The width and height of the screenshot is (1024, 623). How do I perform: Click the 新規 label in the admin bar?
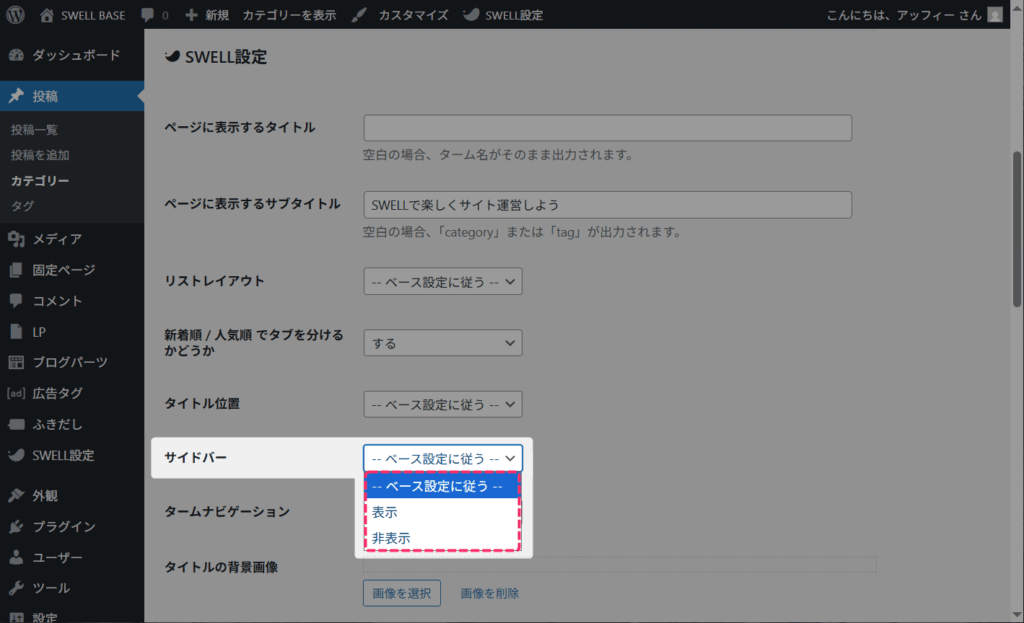[x=217, y=15]
